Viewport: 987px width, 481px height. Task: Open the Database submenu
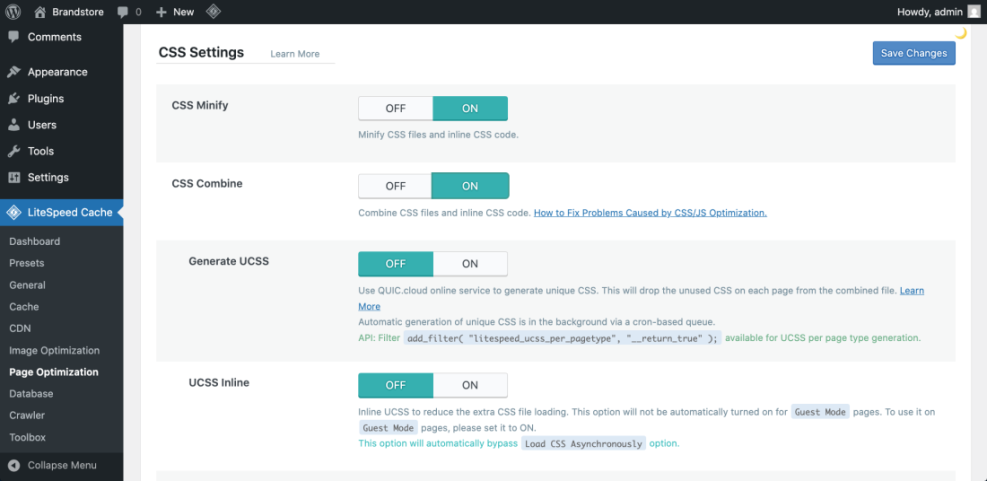tap(31, 393)
